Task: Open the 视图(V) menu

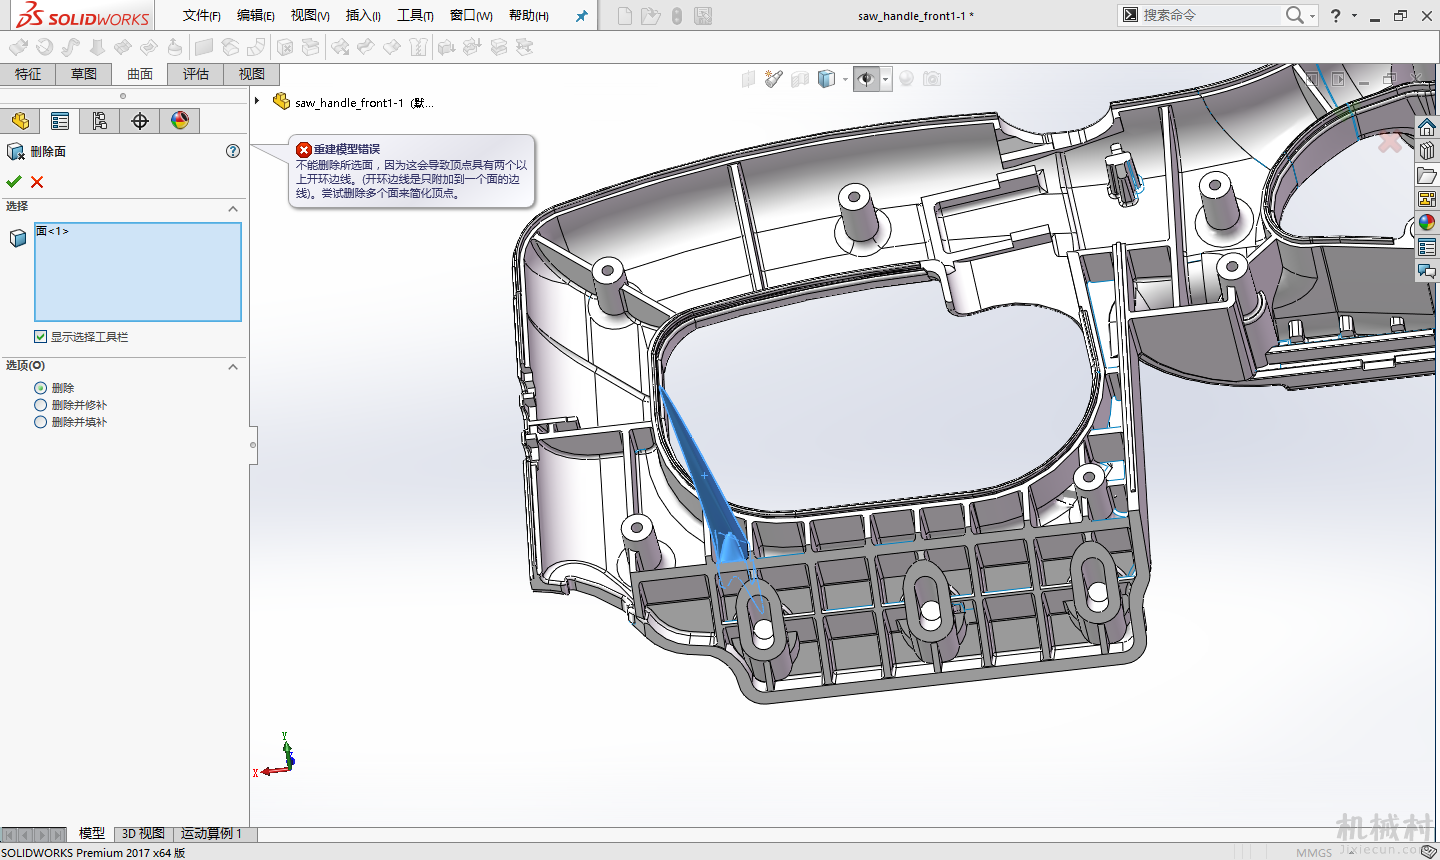Action: (x=310, y=15)
